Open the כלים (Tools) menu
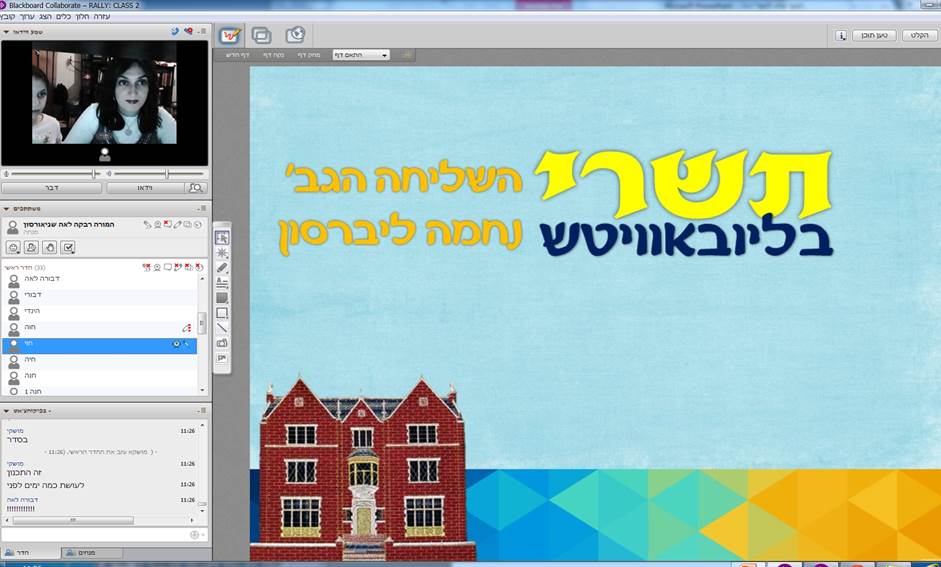Screen dimensions: 941x567 click(x=64, y=16)
